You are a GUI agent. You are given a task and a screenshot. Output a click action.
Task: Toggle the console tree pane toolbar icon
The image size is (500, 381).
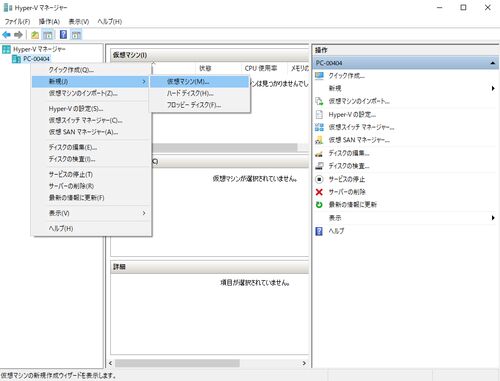tap(48, 35)
